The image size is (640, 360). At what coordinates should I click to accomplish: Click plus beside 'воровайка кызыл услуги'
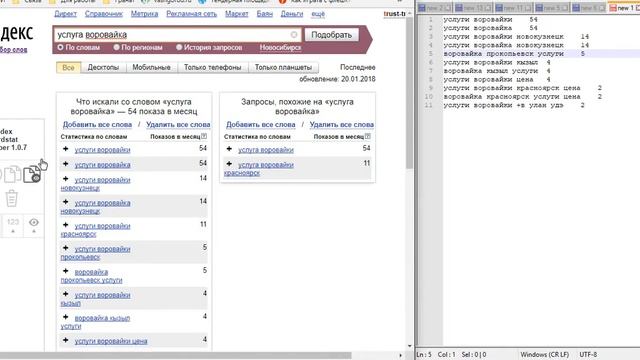(x=66, y=317)
